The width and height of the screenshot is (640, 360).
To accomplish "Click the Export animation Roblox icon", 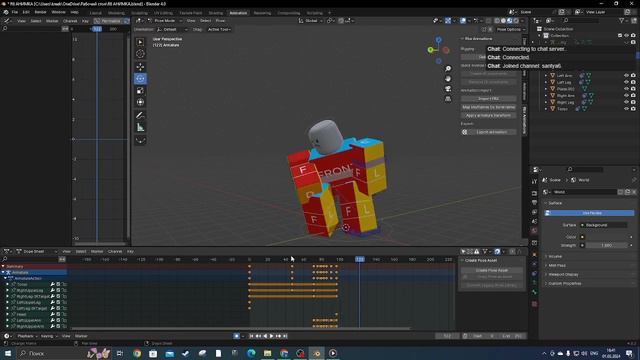I will tap(464, 132).
